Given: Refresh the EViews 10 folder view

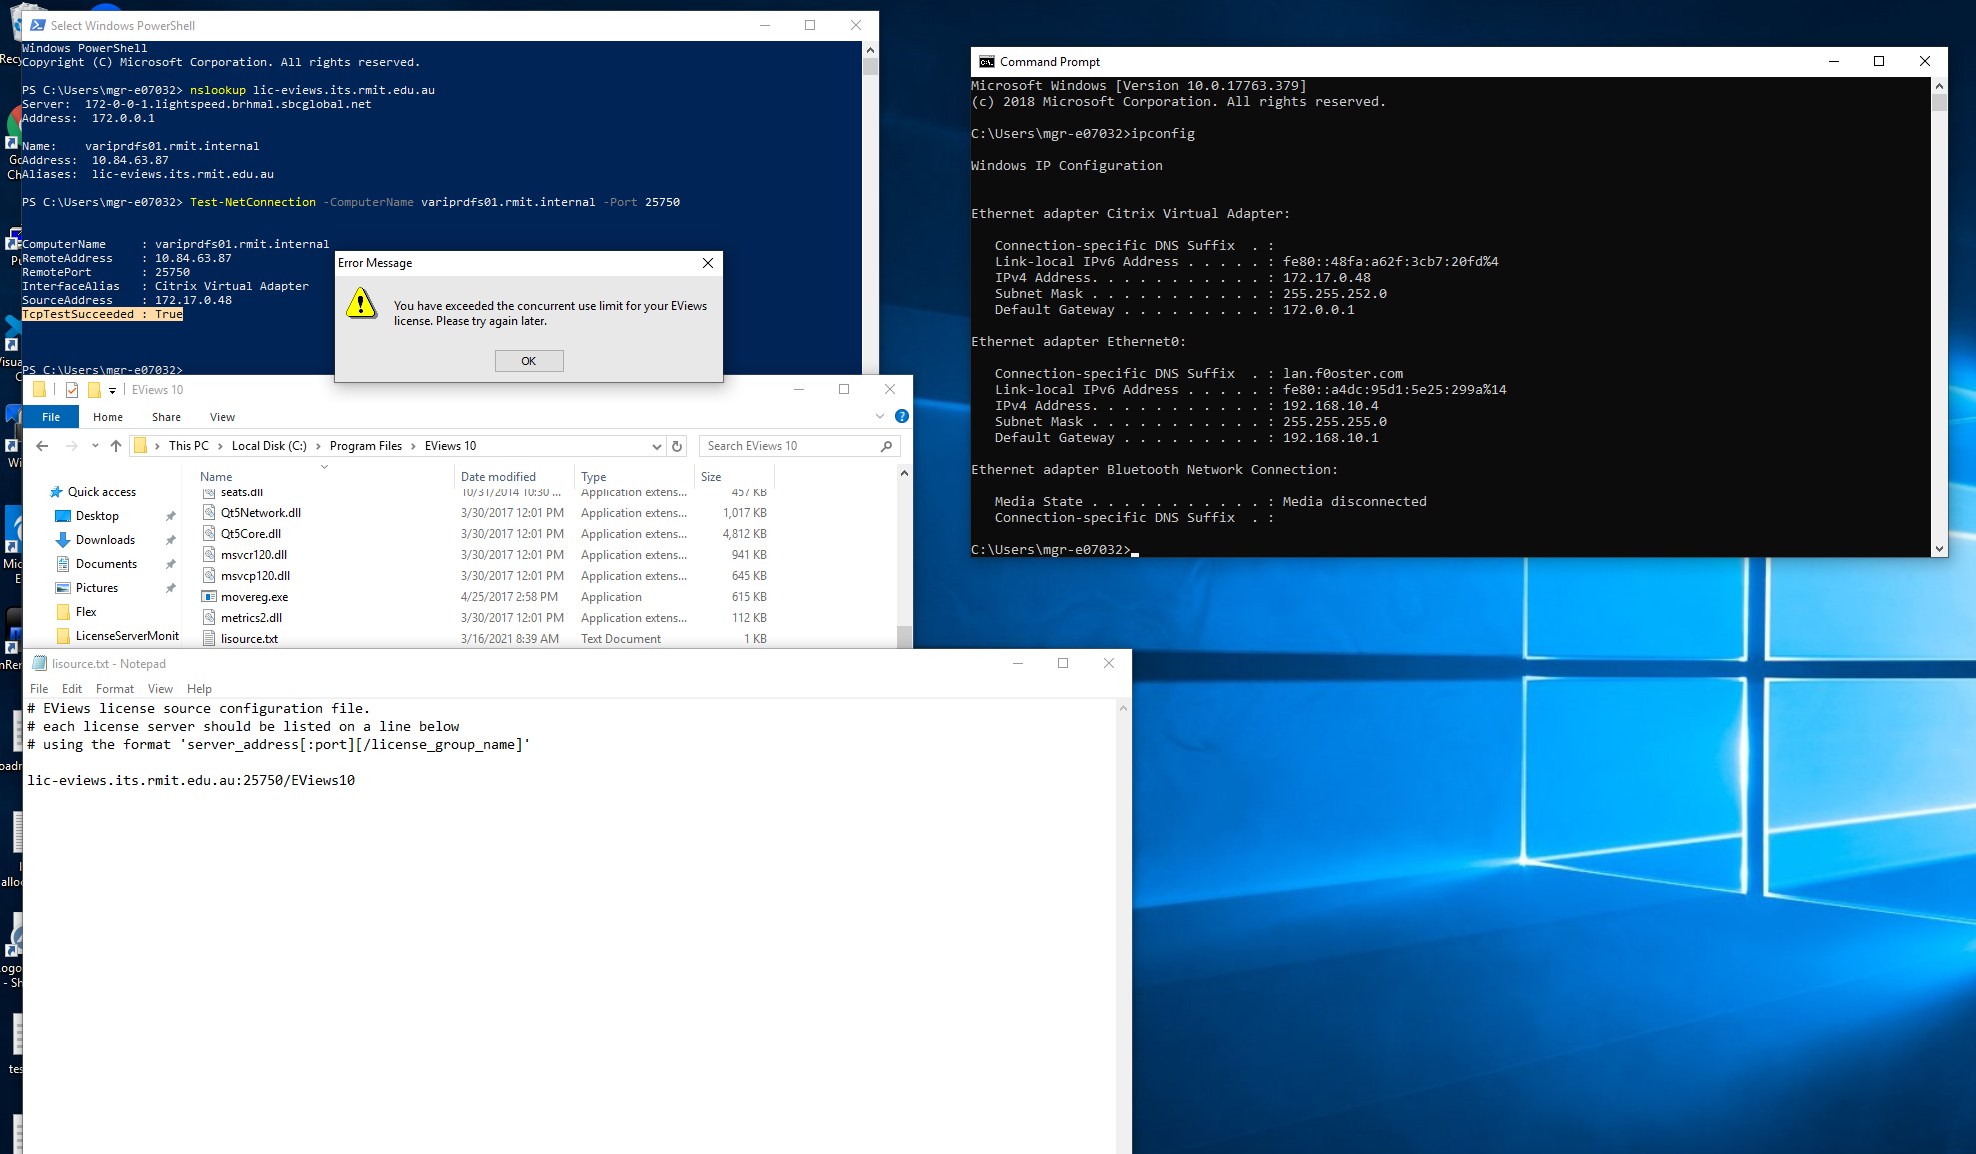Looking at the screenshot, I should click(x=677, y=446).
